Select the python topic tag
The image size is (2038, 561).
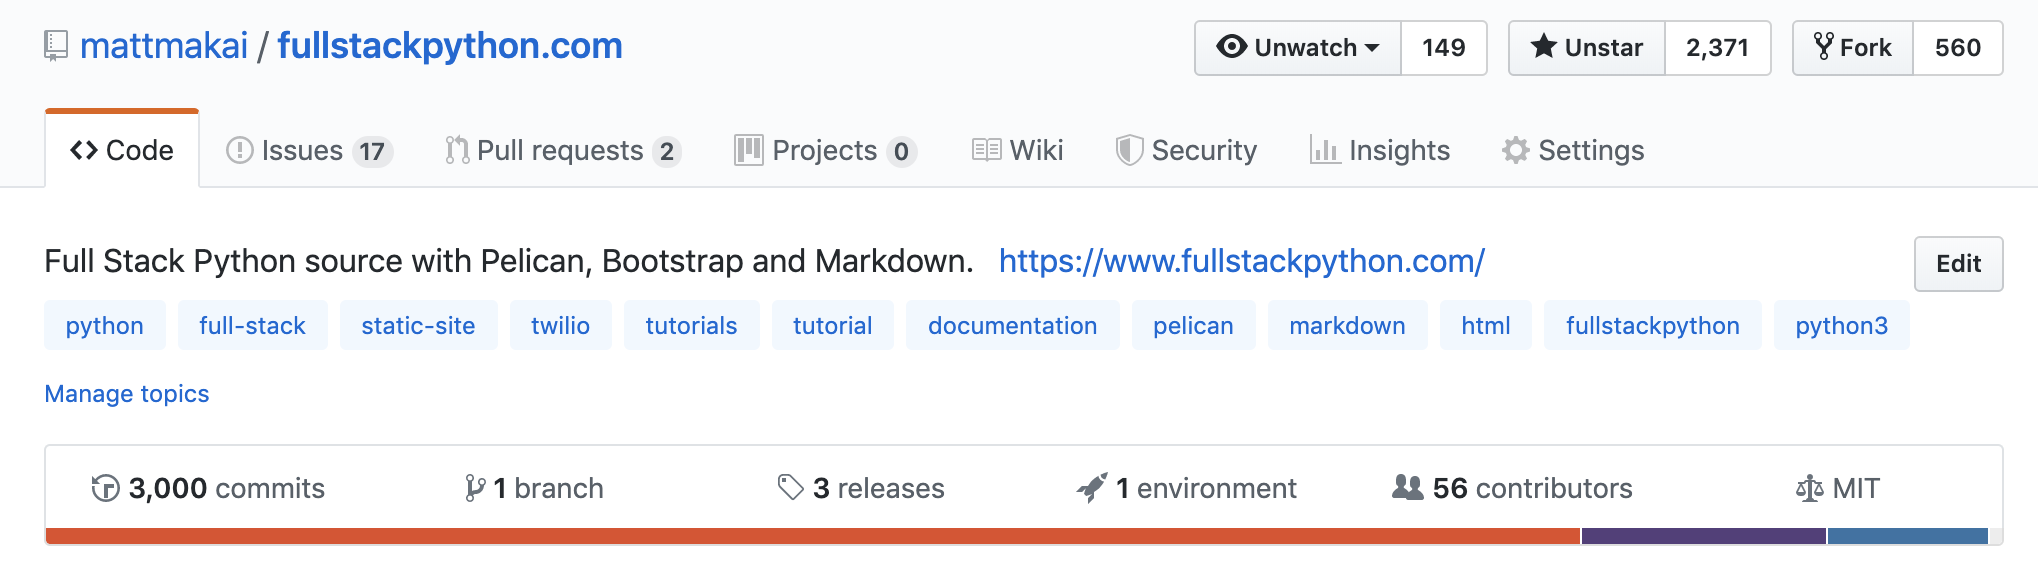pos(105,325)
